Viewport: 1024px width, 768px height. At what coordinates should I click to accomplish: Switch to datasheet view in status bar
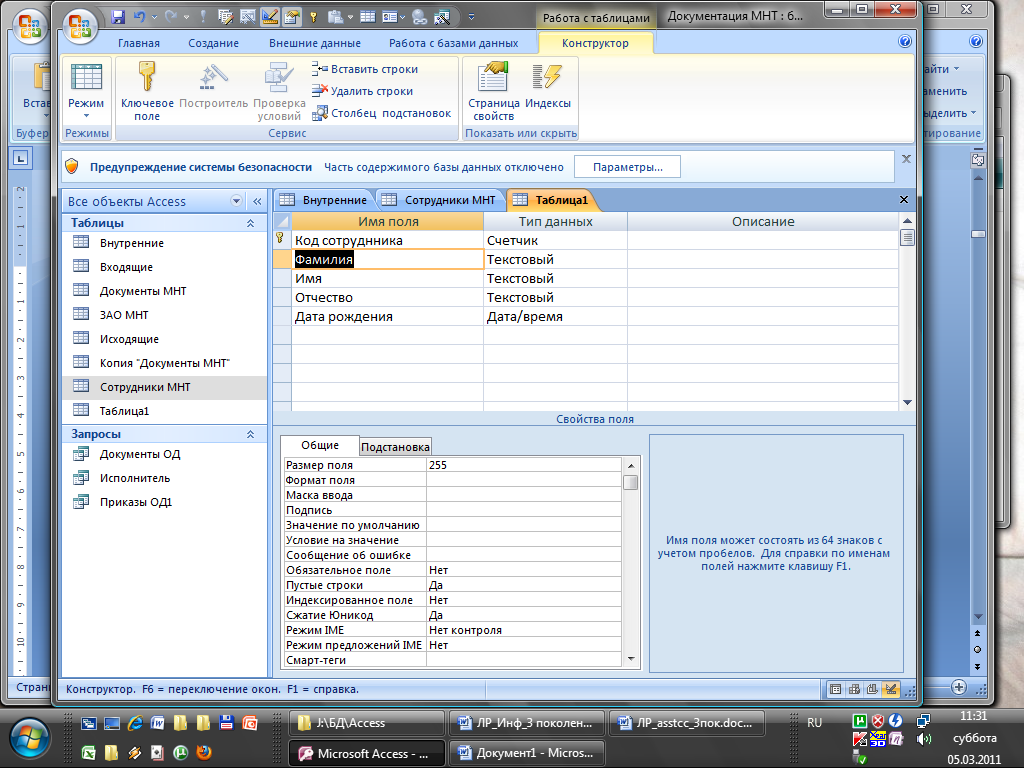[835, 689]
